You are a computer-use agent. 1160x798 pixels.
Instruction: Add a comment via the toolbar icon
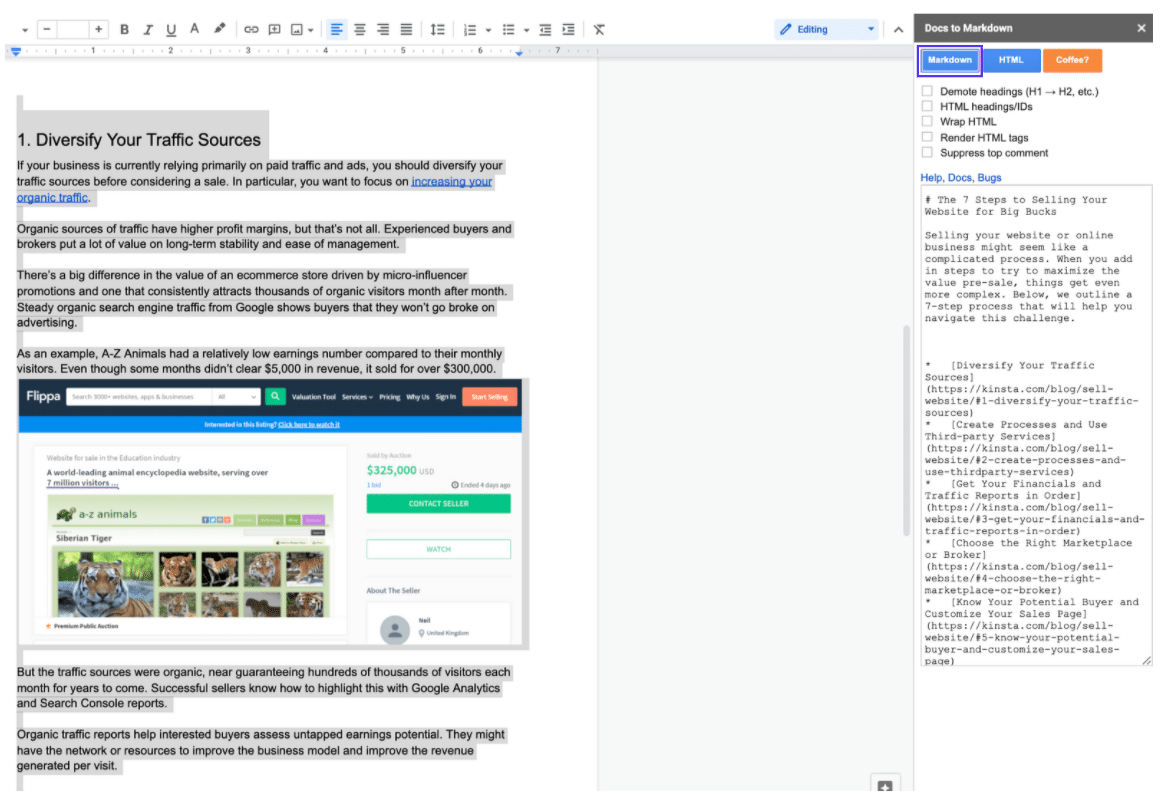[x=274, y=29]
